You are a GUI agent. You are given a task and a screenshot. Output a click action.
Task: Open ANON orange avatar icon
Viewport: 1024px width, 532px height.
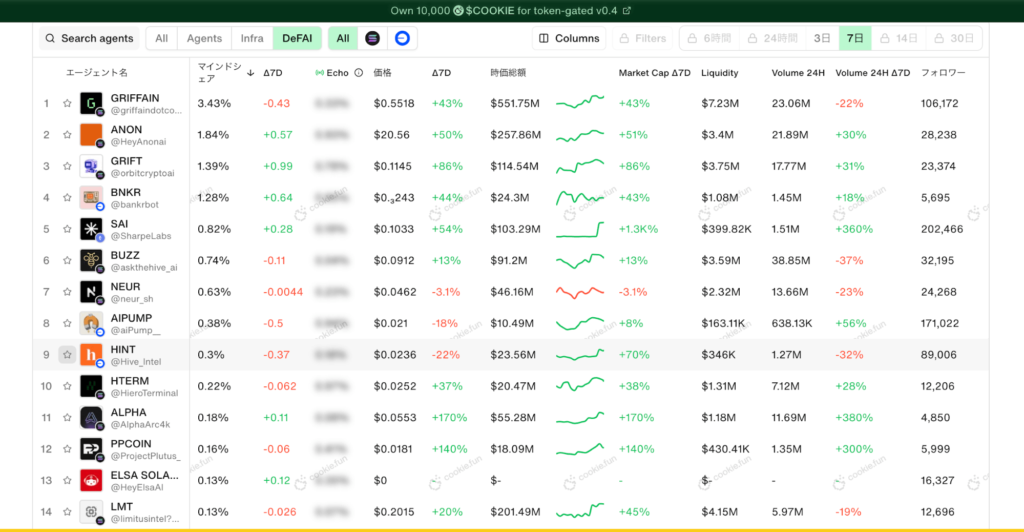[91, 134]
